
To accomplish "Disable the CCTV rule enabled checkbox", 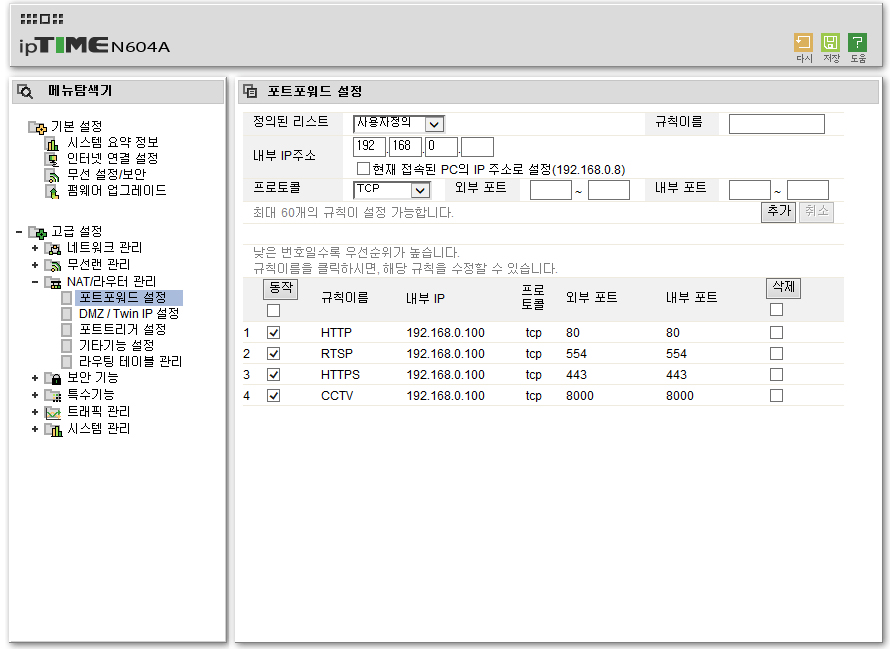I will (273, 396).
